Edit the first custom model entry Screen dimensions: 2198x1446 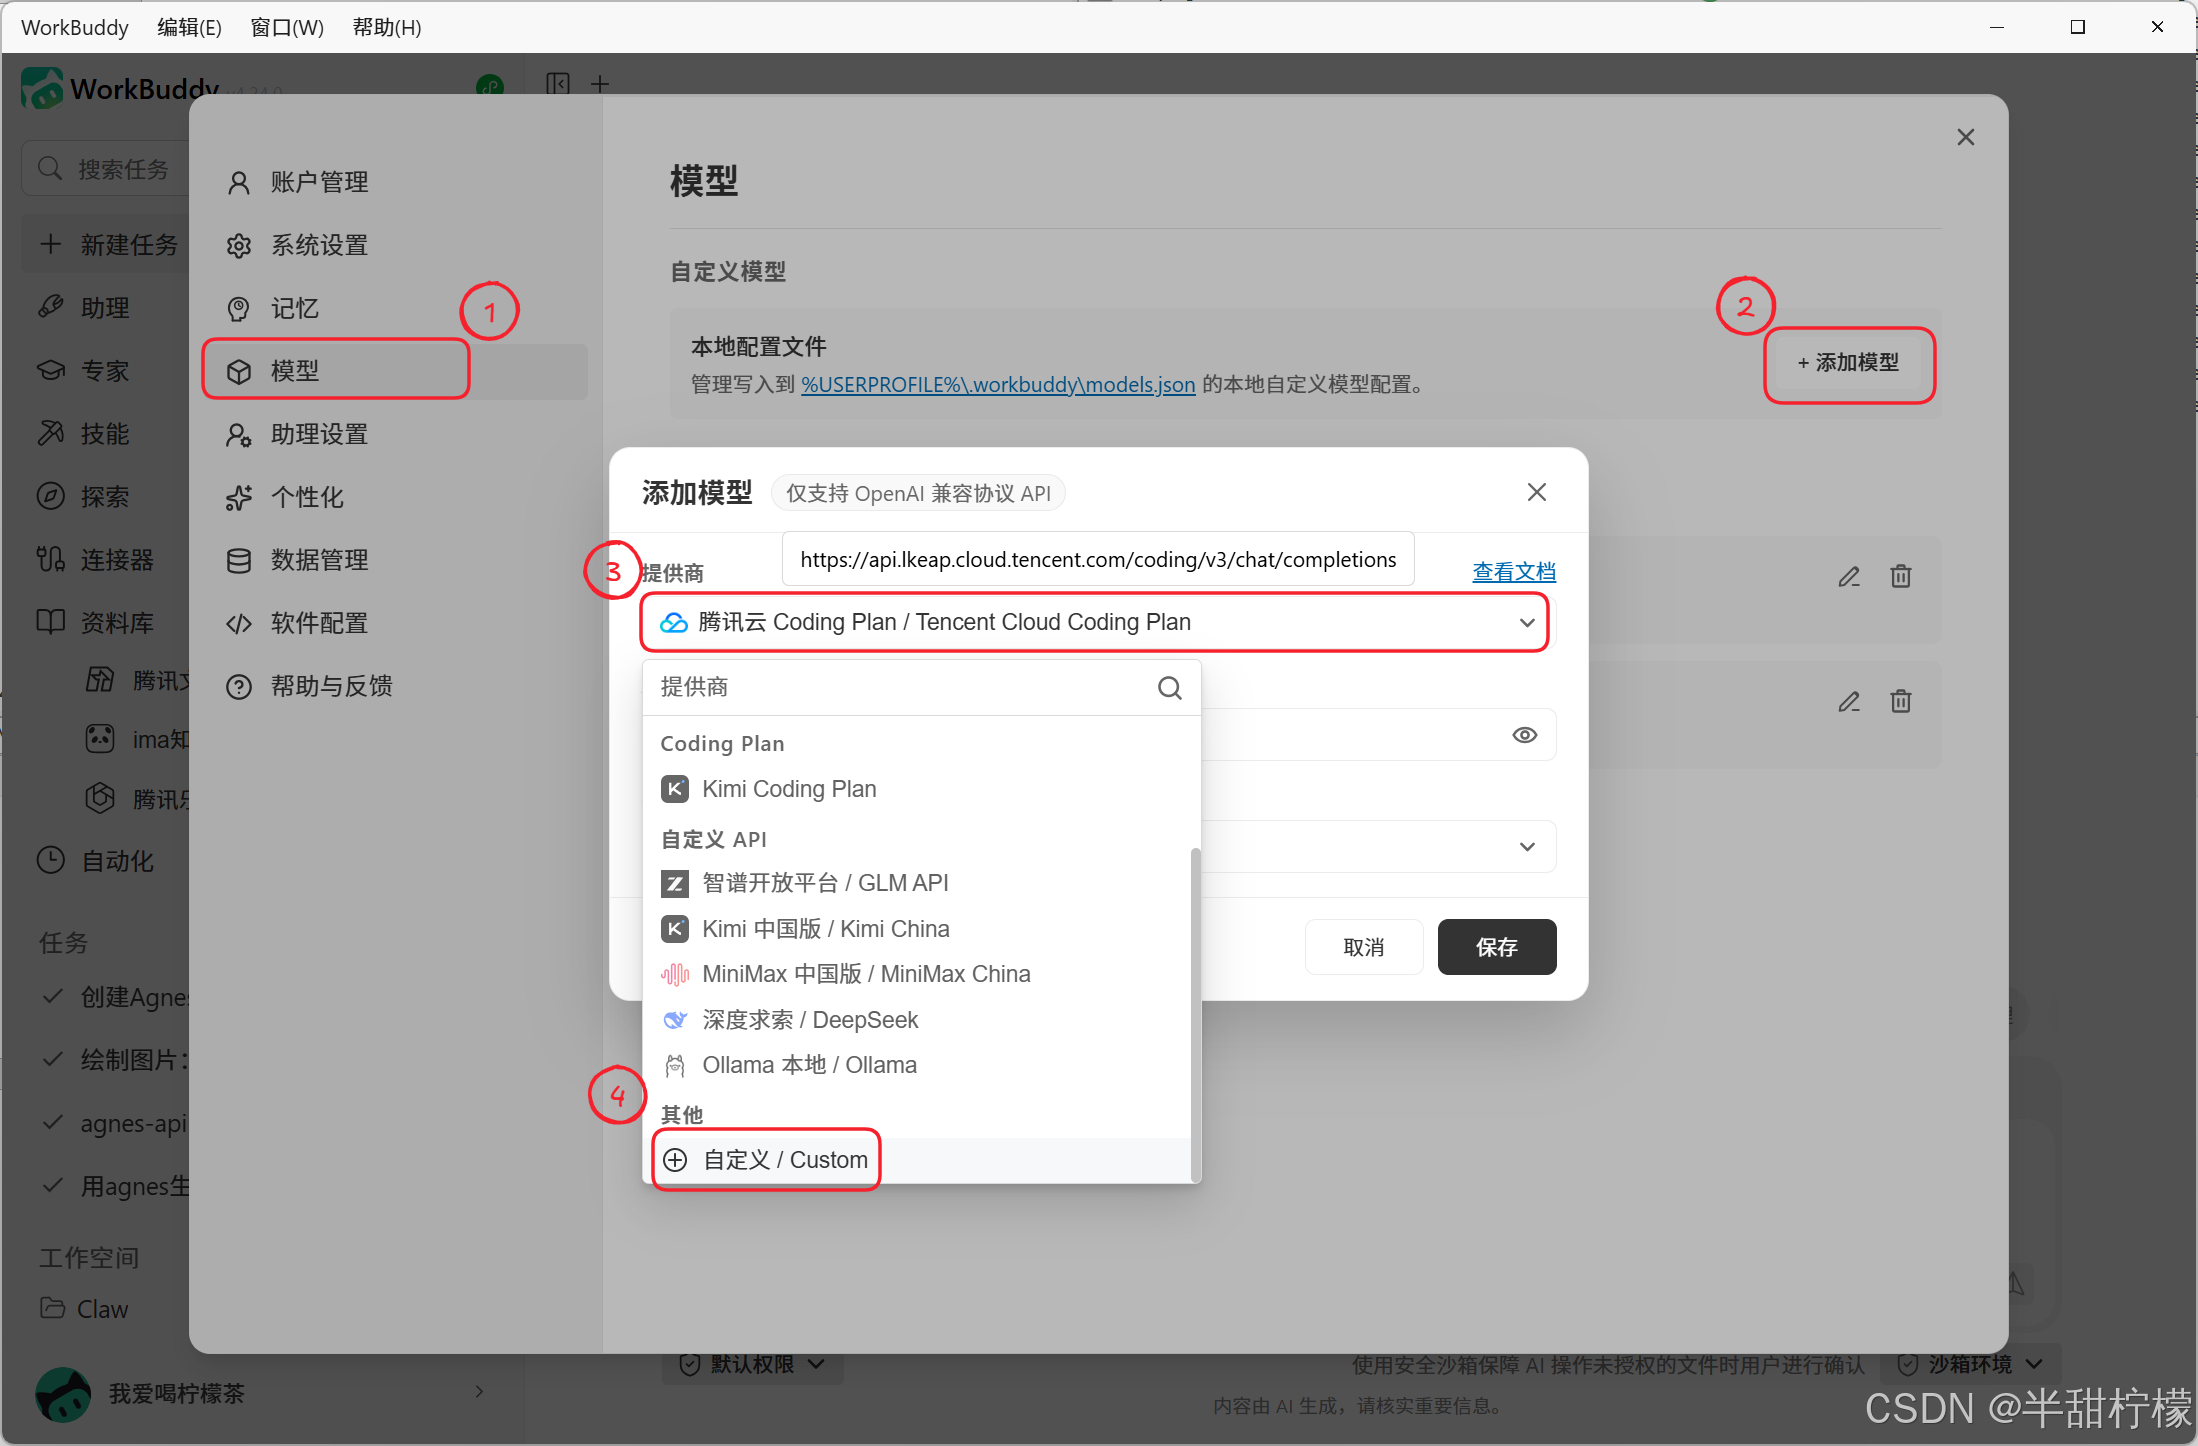[1849, 577]
